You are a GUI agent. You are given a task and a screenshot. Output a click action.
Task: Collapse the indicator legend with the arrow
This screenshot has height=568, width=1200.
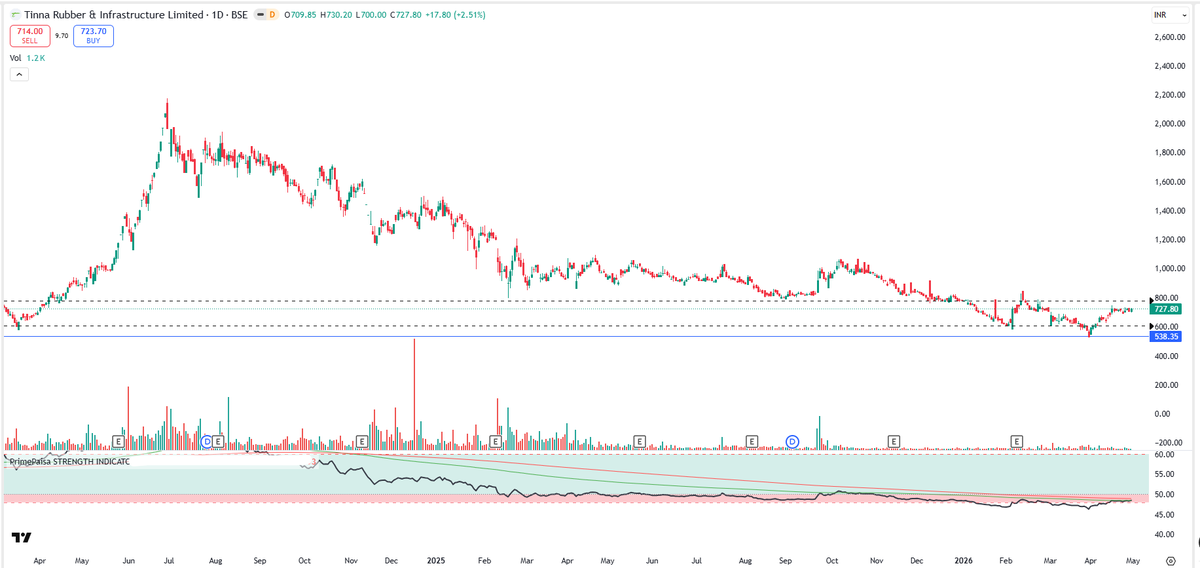(x=19, y=75)
